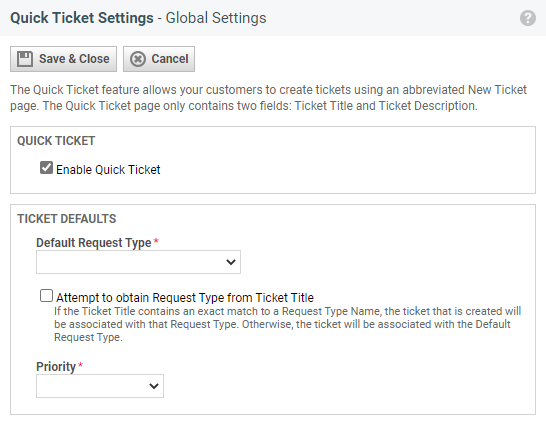This screenshot has height=436, width=546.
Task: Click the Attempt to obtain Request Type label
Action: (x=185, y=298)
